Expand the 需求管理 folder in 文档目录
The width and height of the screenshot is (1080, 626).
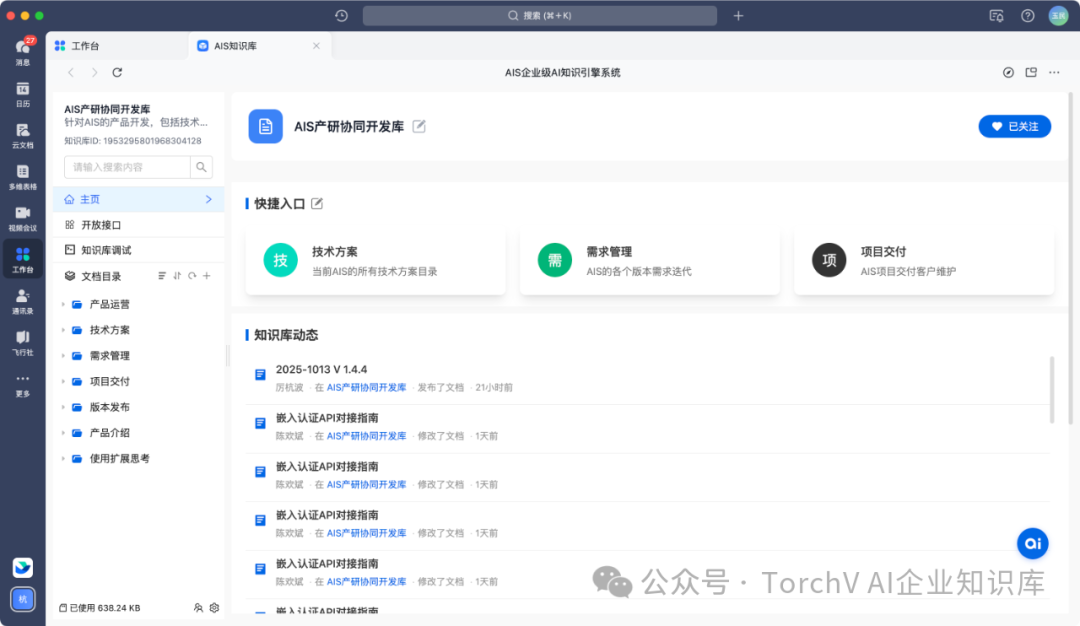63,355
